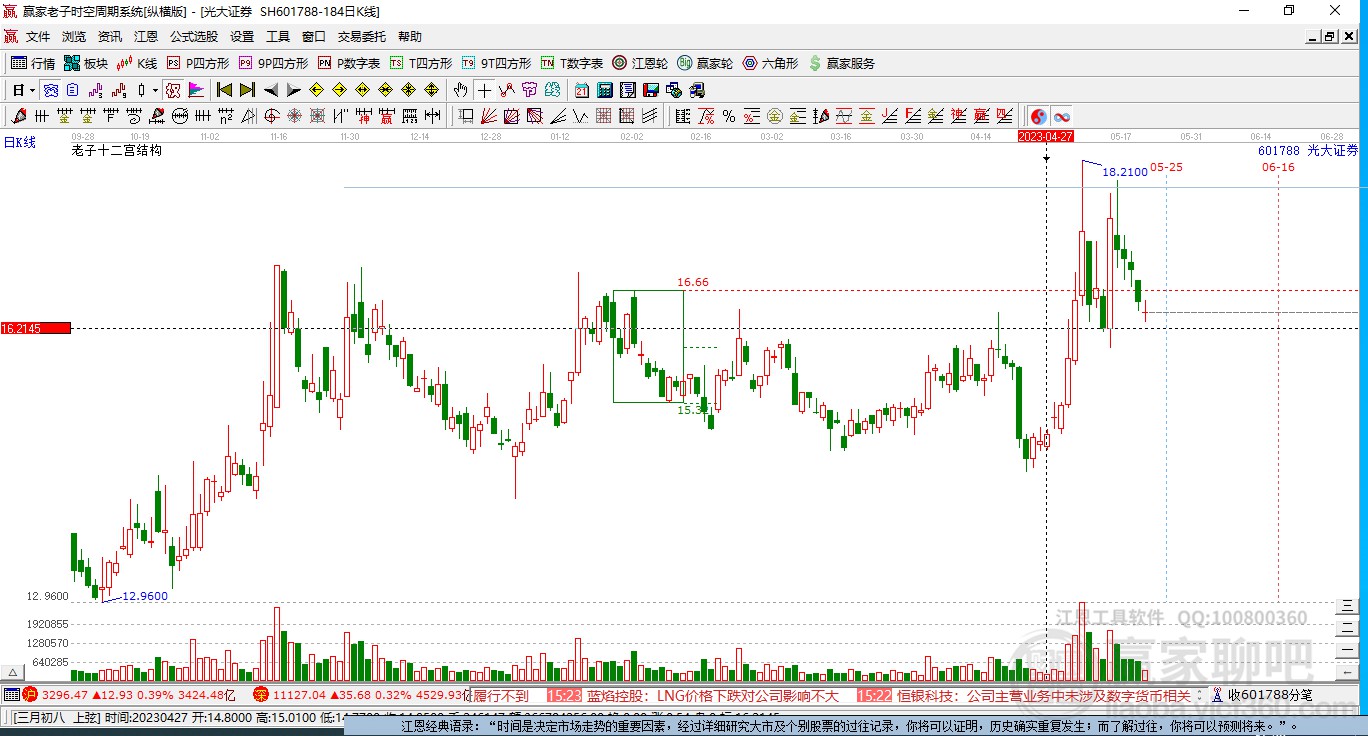Image resolution: width=1368 pixels, height=736 pixels.
Task: Expand the candlestick chart type dropdown arrow
Action: coord(155,90)
